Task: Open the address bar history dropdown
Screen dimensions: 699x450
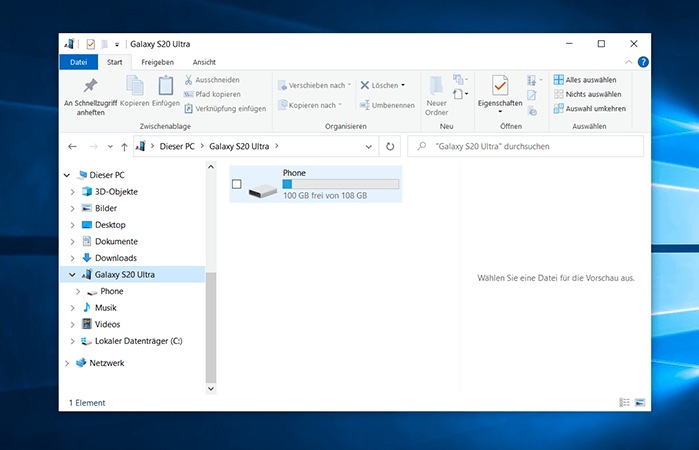Action: click(x=369, y=146)
